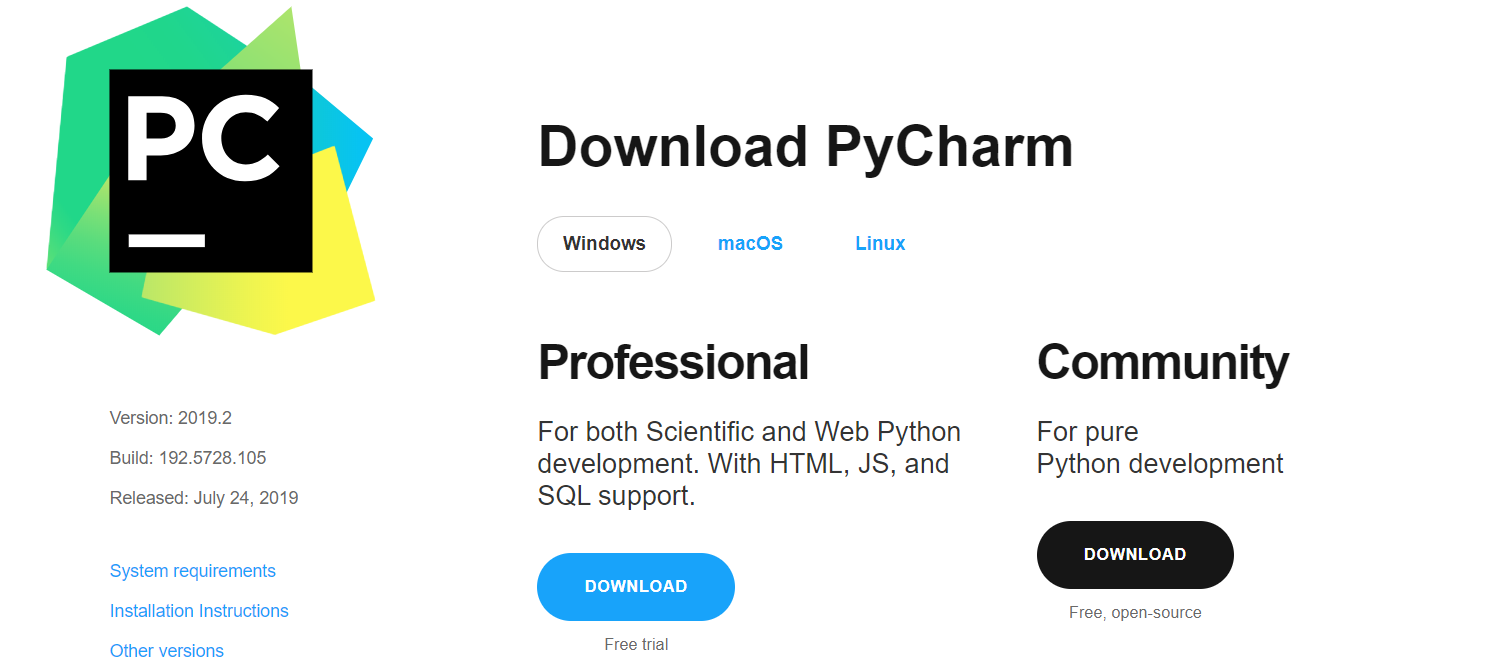Click the Free trial label
The height and width of the screenshot is (660, 1509).
point(636,644)
